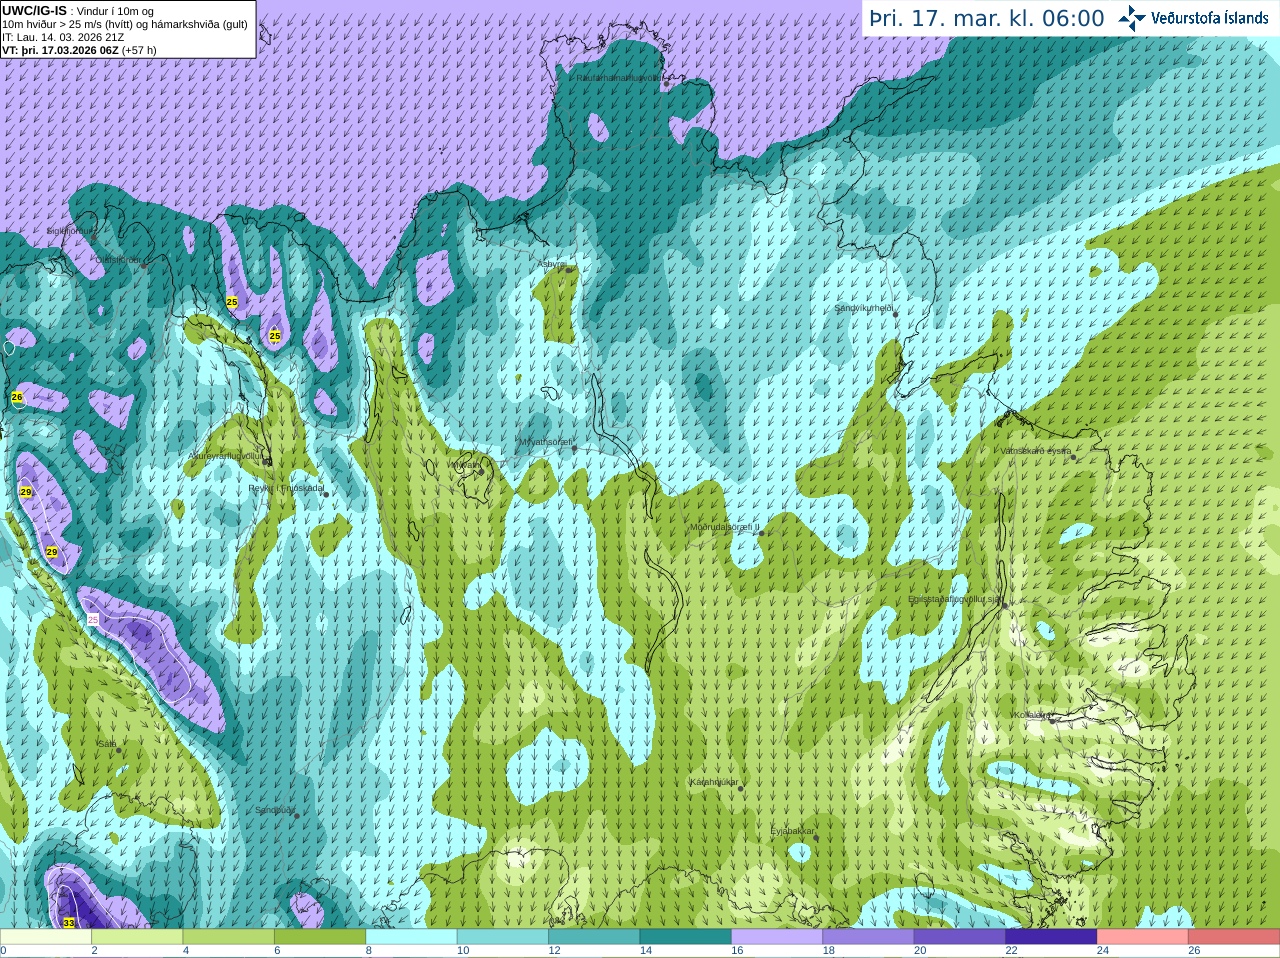Select the Vatnsskarð eystra station label
The width and height of the screenshot is (1280, 958).
(x=1036, y=451)
